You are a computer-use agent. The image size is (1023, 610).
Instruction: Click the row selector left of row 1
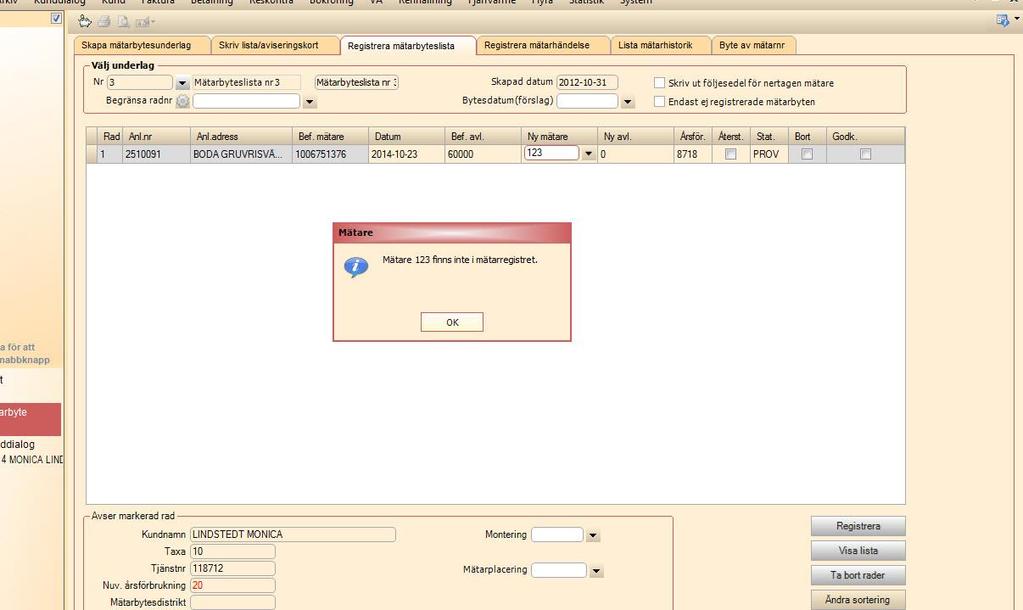[91, 155]
